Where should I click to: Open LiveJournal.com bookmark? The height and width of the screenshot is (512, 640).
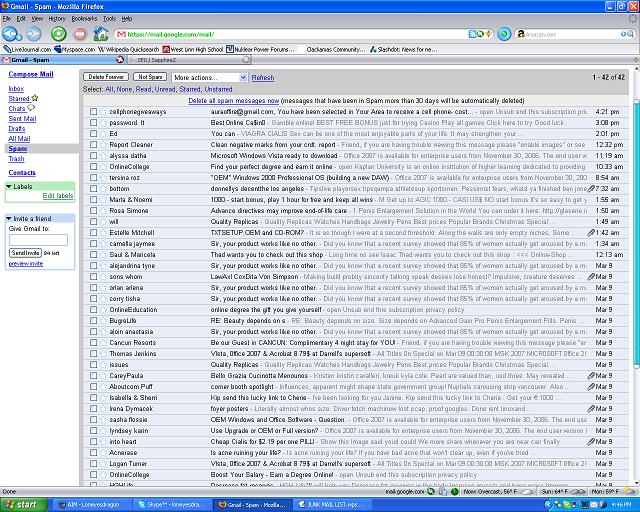[x=27, y=49]
